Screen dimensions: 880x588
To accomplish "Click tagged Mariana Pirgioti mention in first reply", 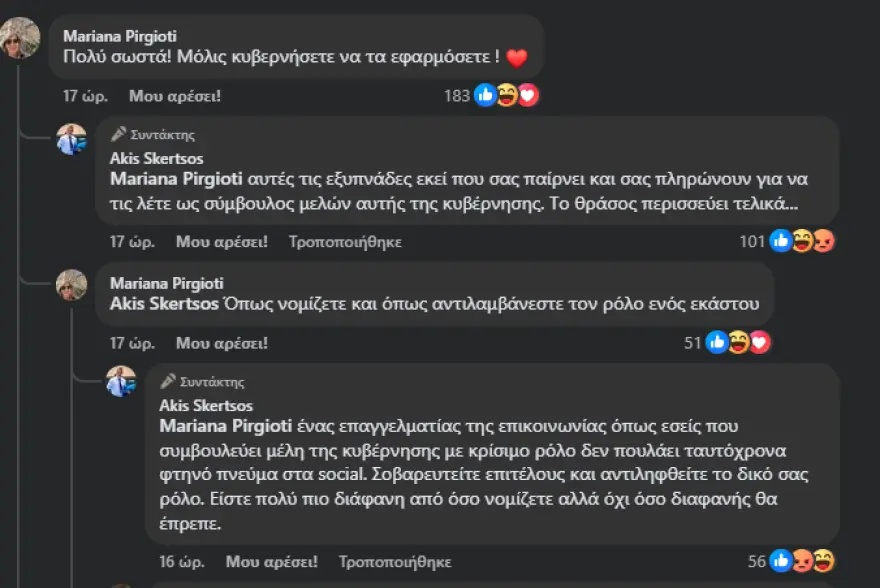I will point(176,179).
